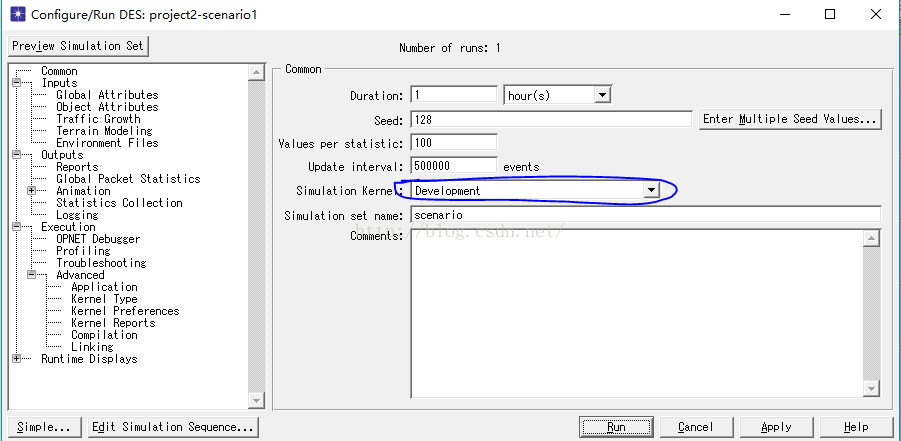Open the Simulation Kernel dropdown
901x441 pixels.
650,190
